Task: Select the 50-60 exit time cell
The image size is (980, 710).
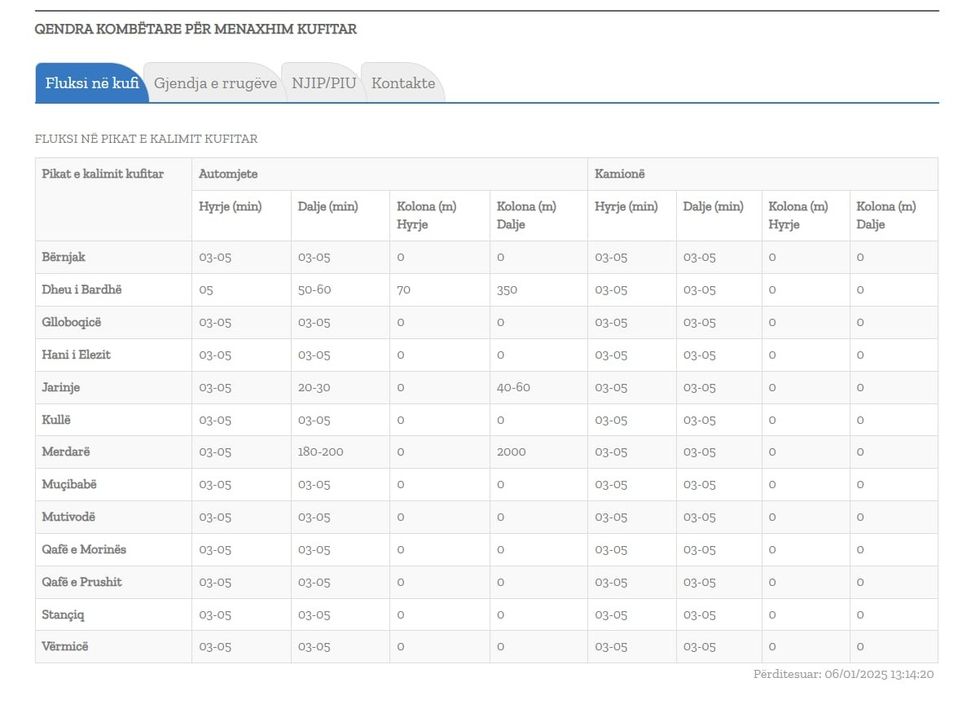Action: click(x=314, y=289)
